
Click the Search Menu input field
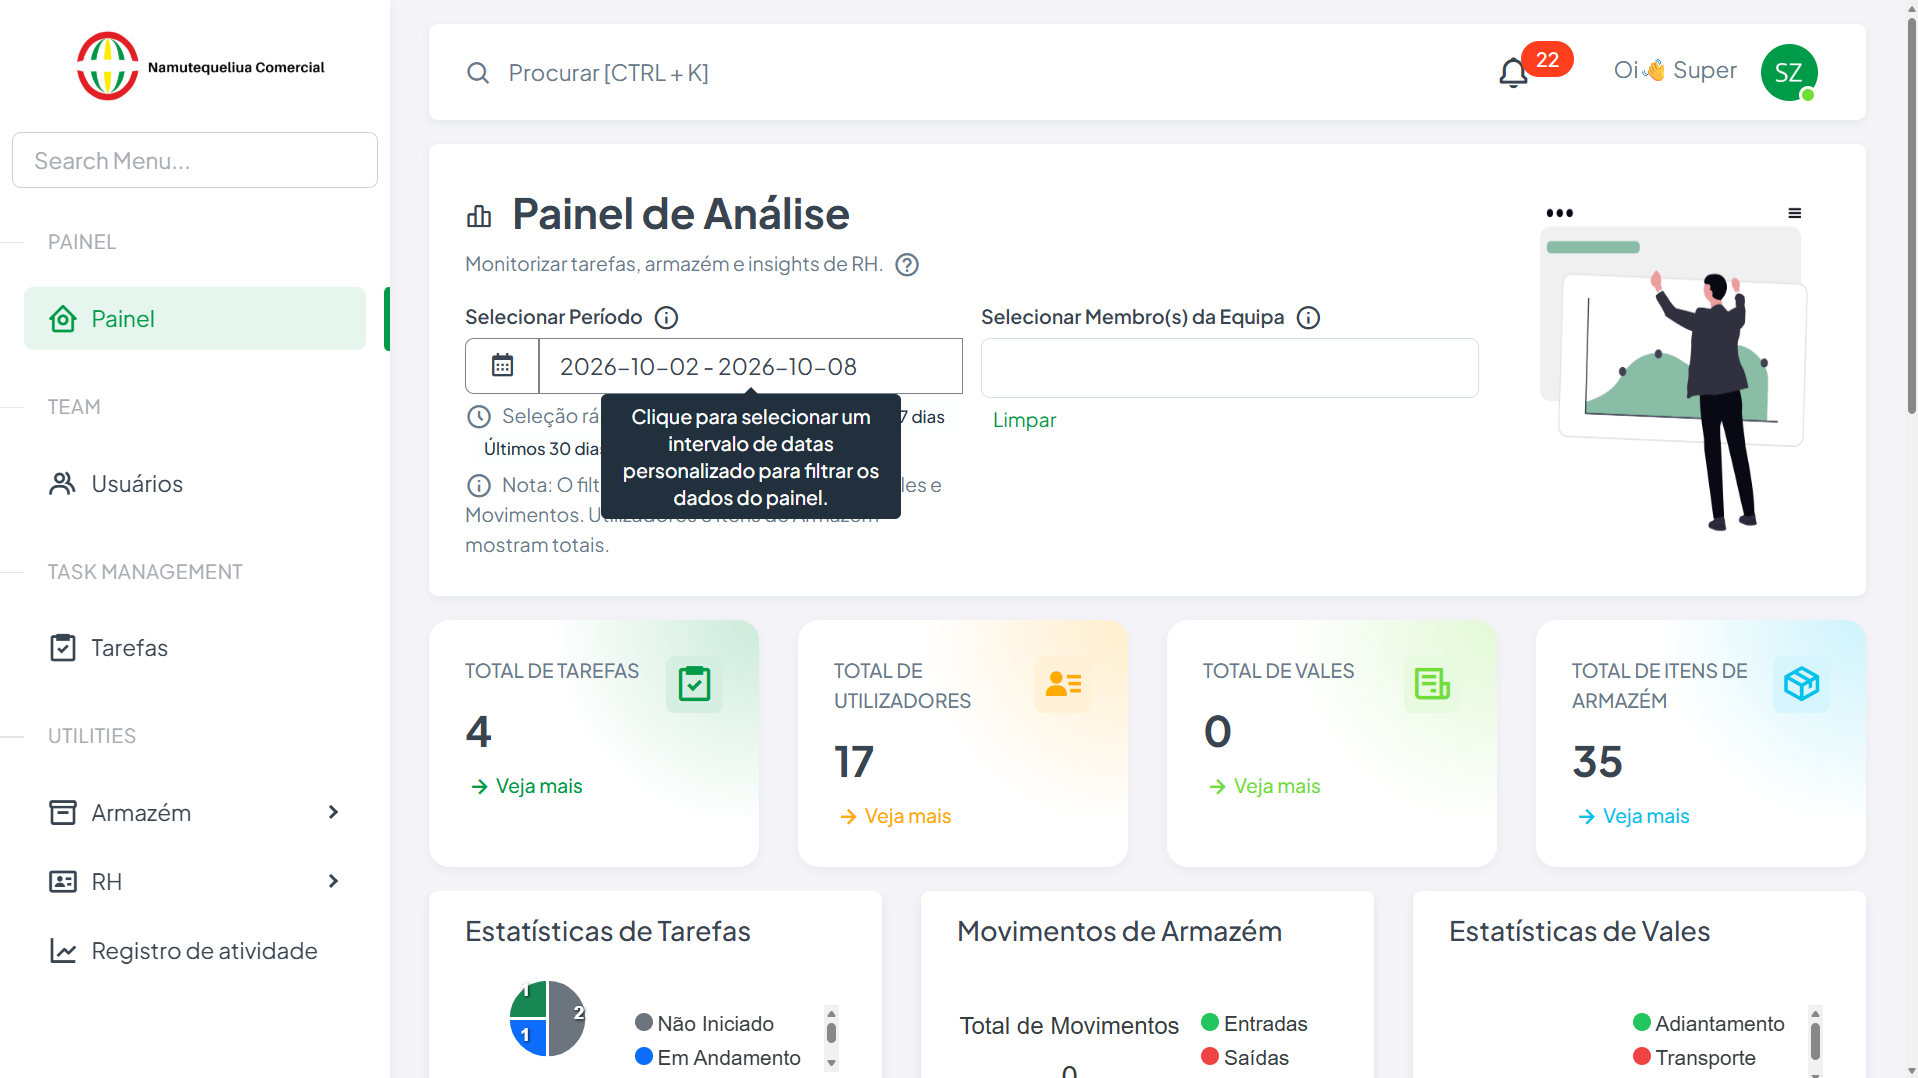coord(195,160)
